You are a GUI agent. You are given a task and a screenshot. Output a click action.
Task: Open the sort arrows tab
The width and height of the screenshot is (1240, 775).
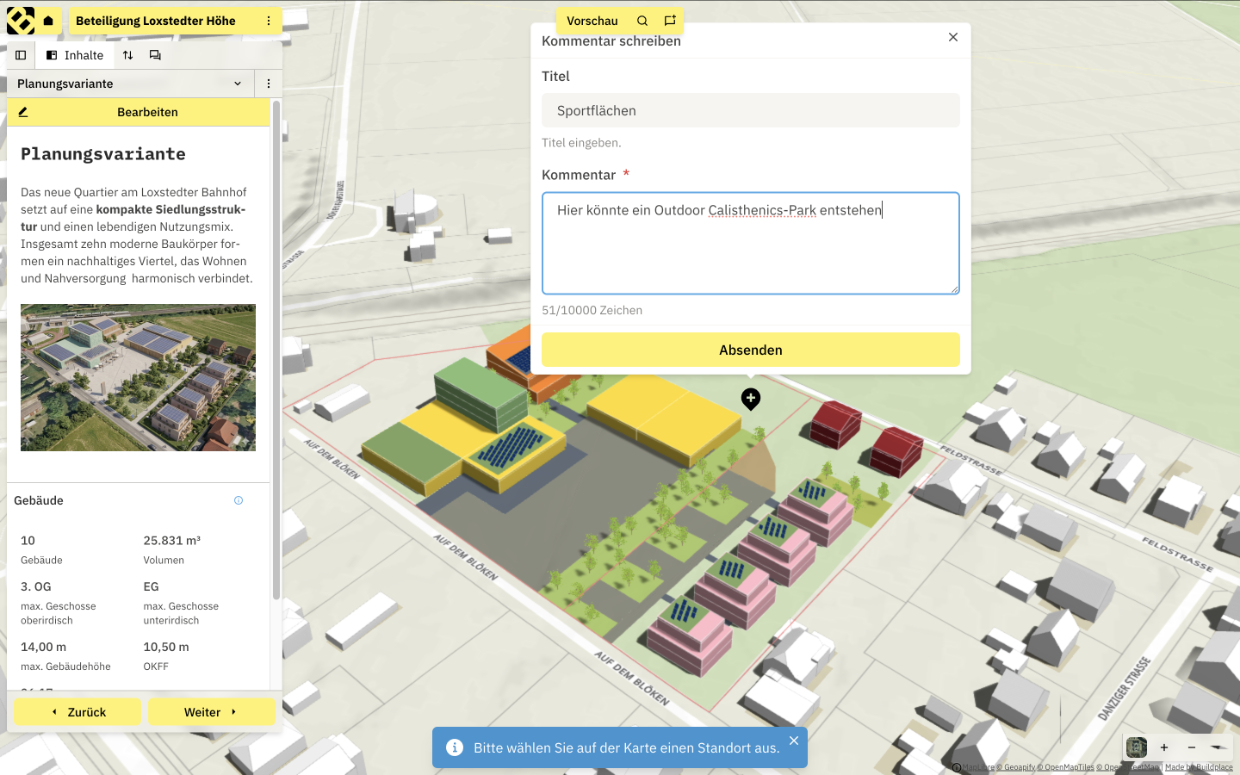128,55
